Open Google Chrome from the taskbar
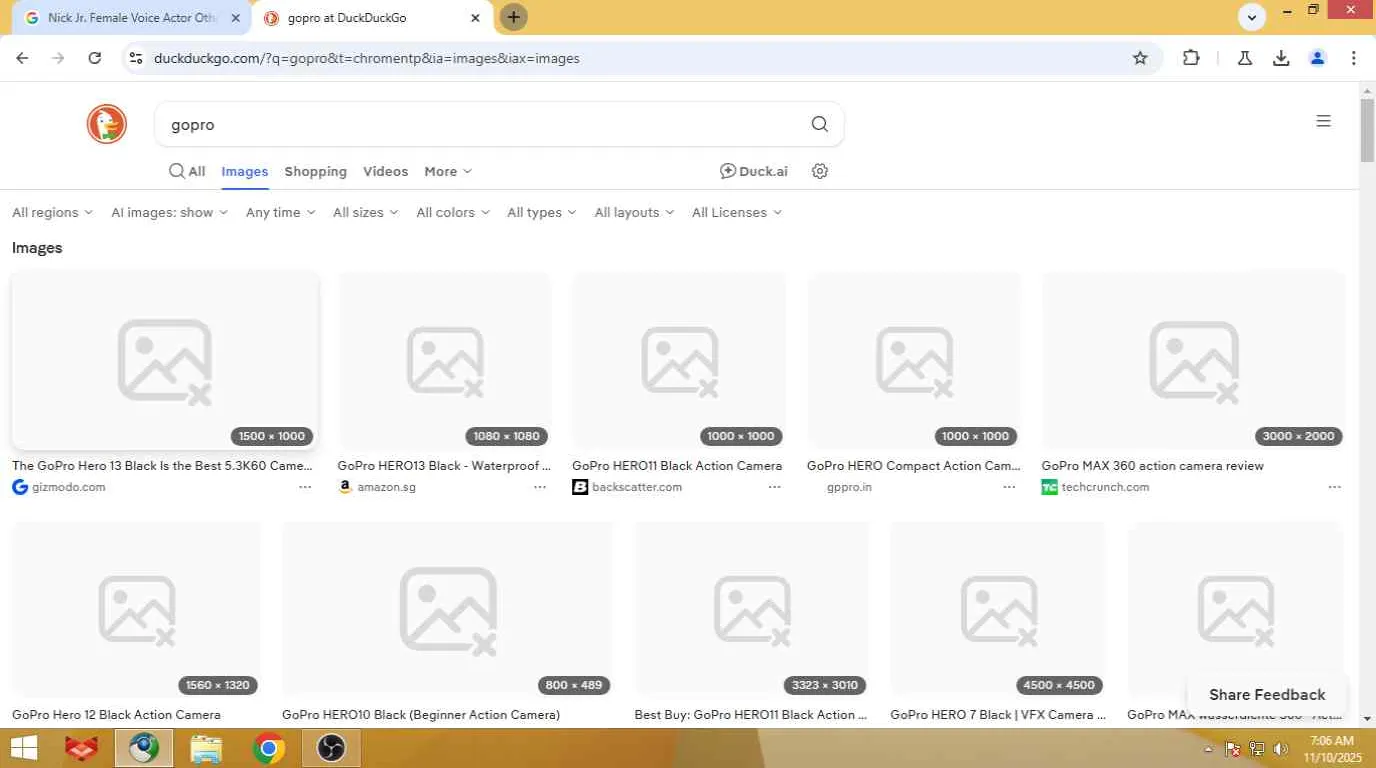This screenshot has height=768, width=1376. point(268,748)
